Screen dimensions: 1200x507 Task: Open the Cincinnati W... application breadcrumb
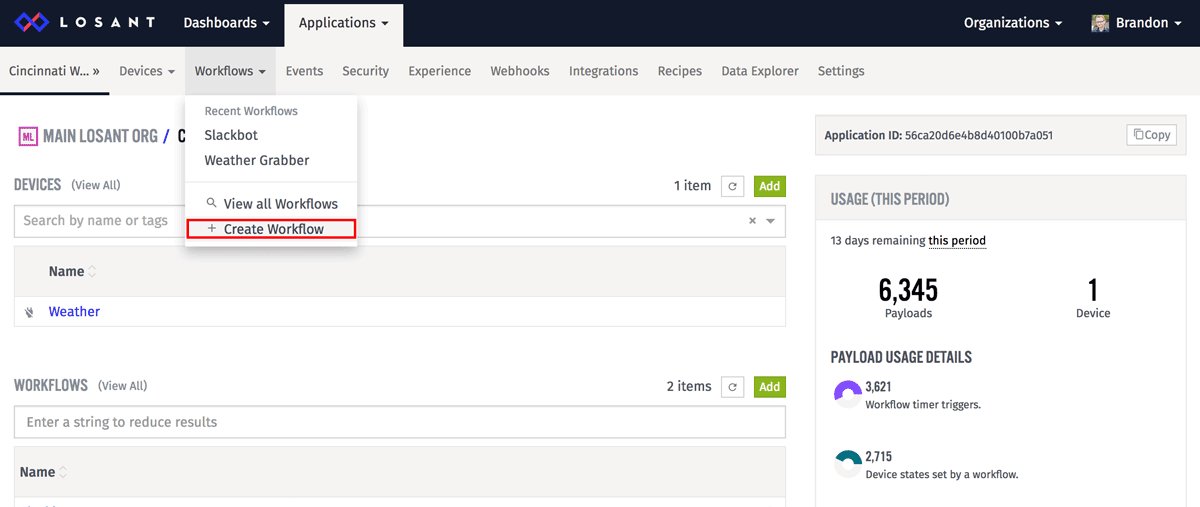(x=54, y=71)
